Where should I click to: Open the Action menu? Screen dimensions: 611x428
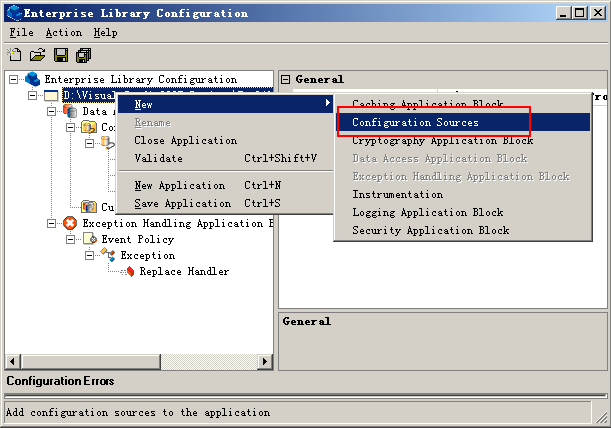point(64,32)
